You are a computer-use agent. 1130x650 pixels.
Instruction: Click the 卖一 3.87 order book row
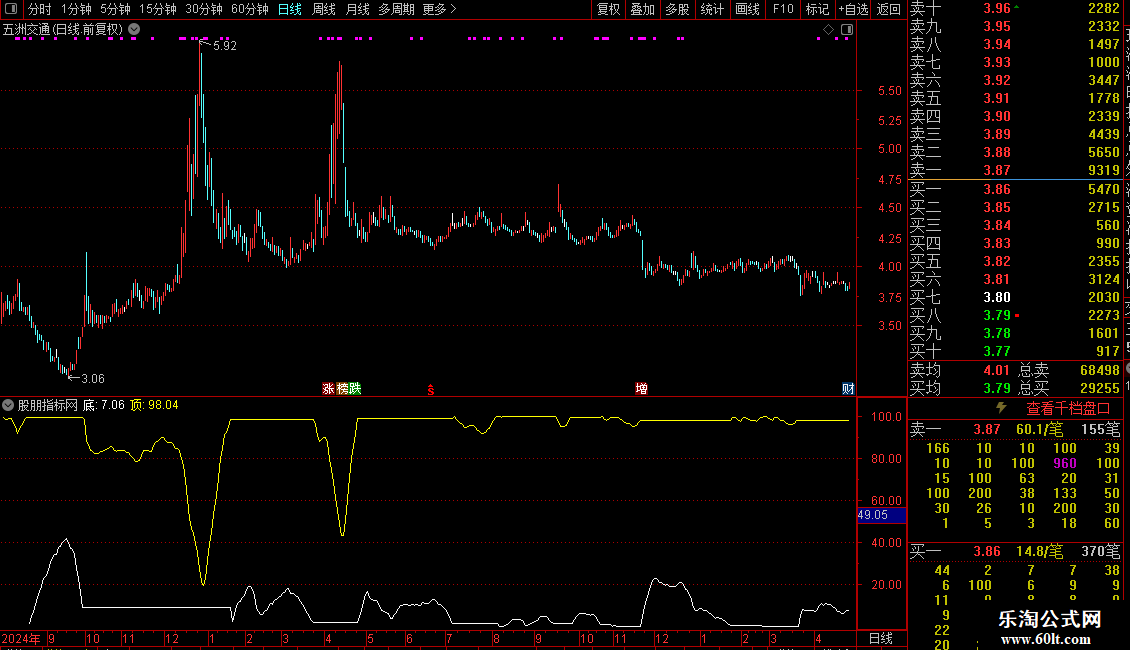click(x=1015, y=170)
